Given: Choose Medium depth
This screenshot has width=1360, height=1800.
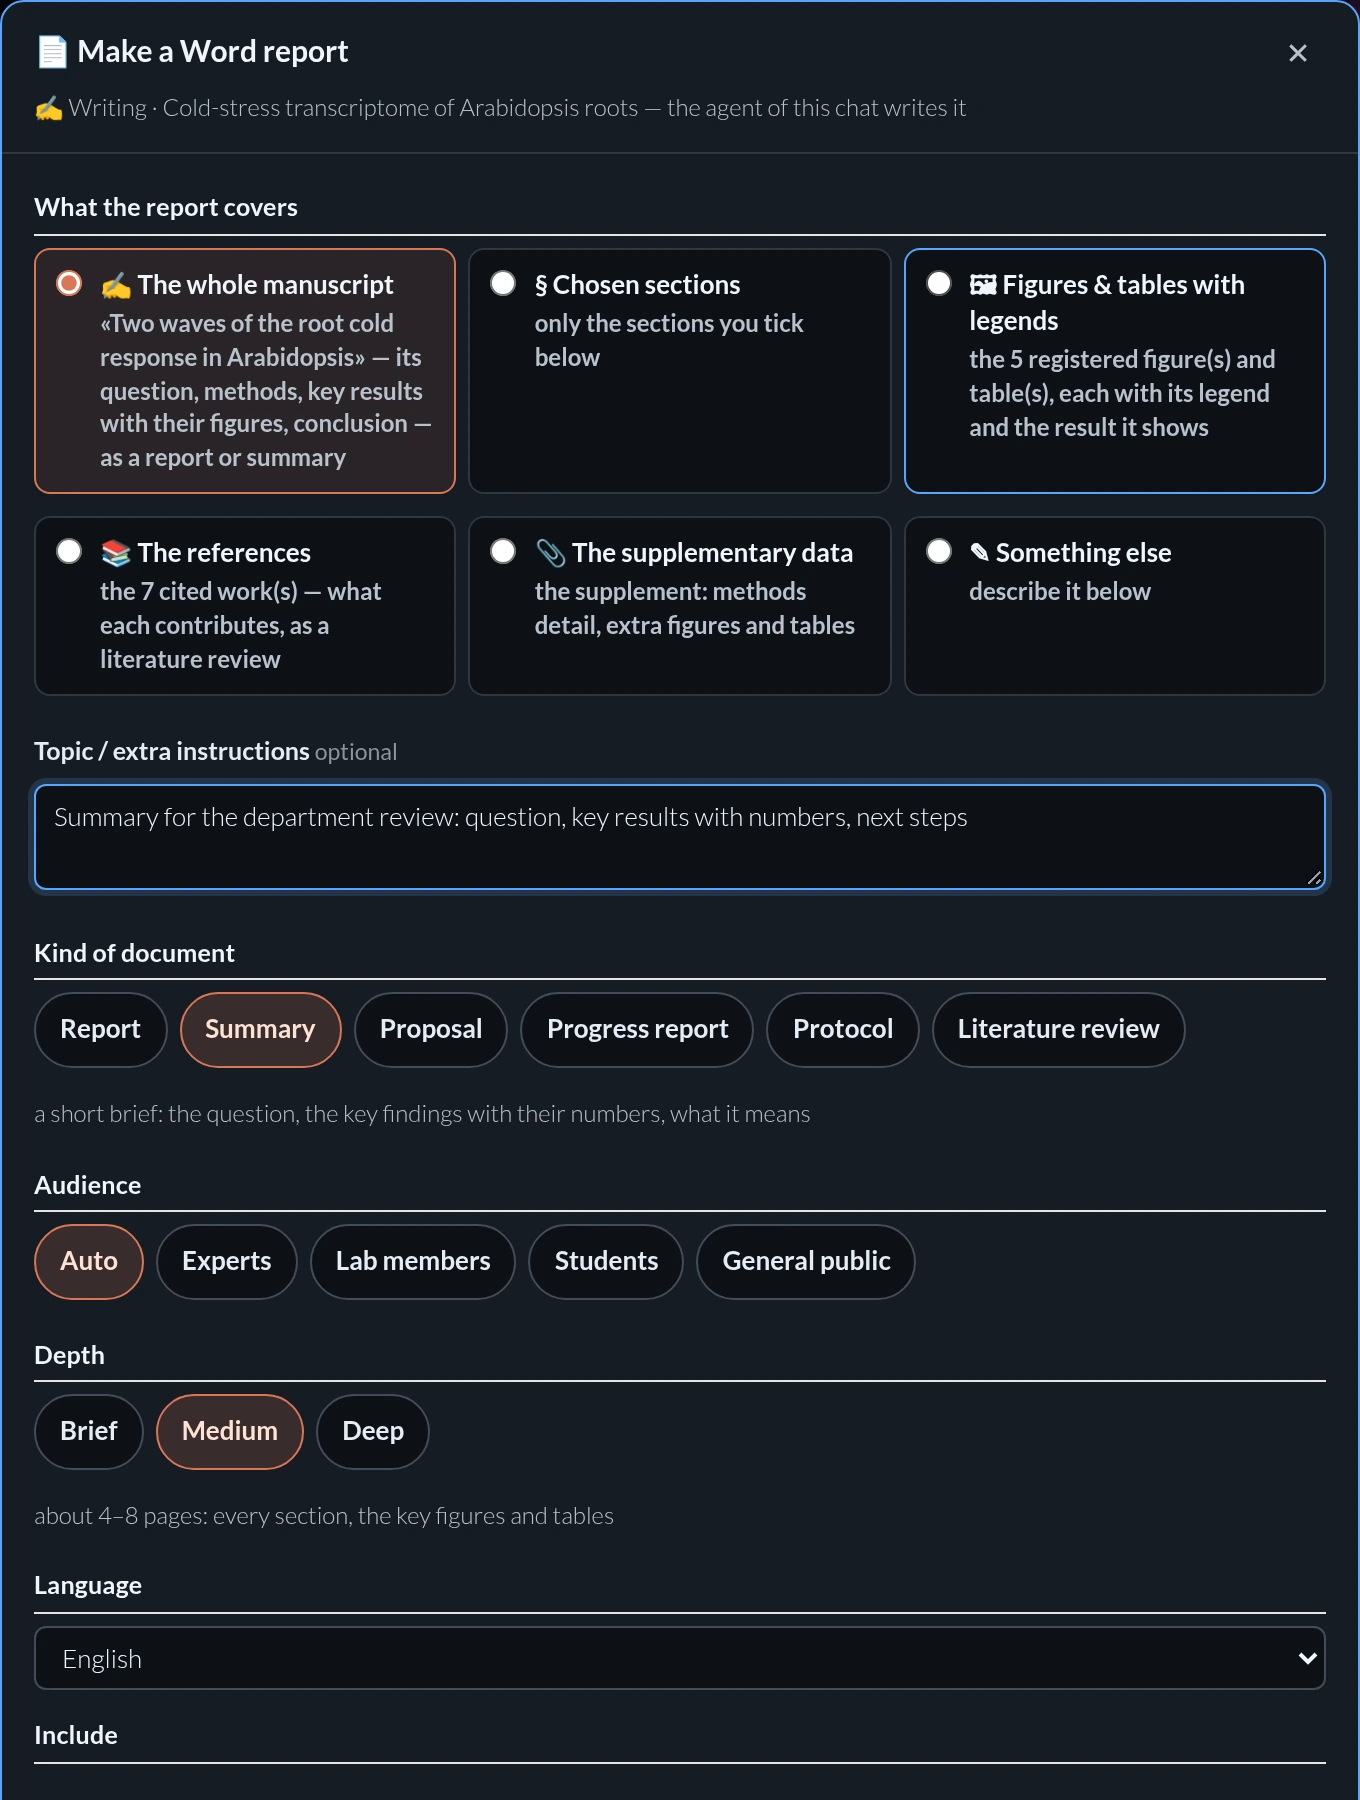Looking at the screenshot, I should point(230,1432).
